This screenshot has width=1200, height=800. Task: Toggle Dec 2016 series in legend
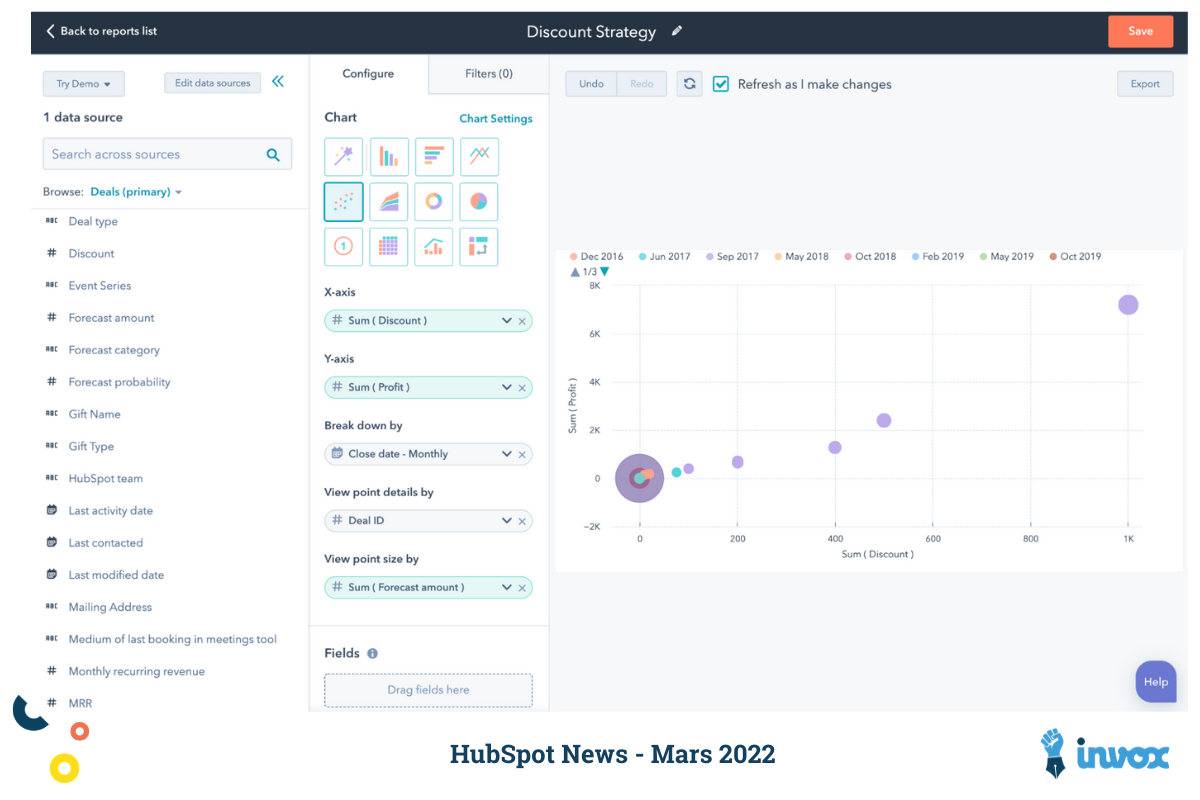[596, 257]
